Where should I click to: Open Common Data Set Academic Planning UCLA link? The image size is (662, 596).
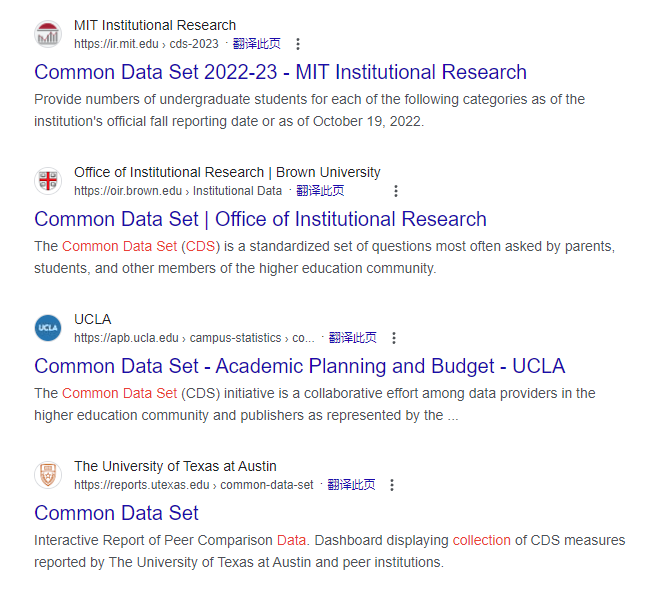[299, 366]
